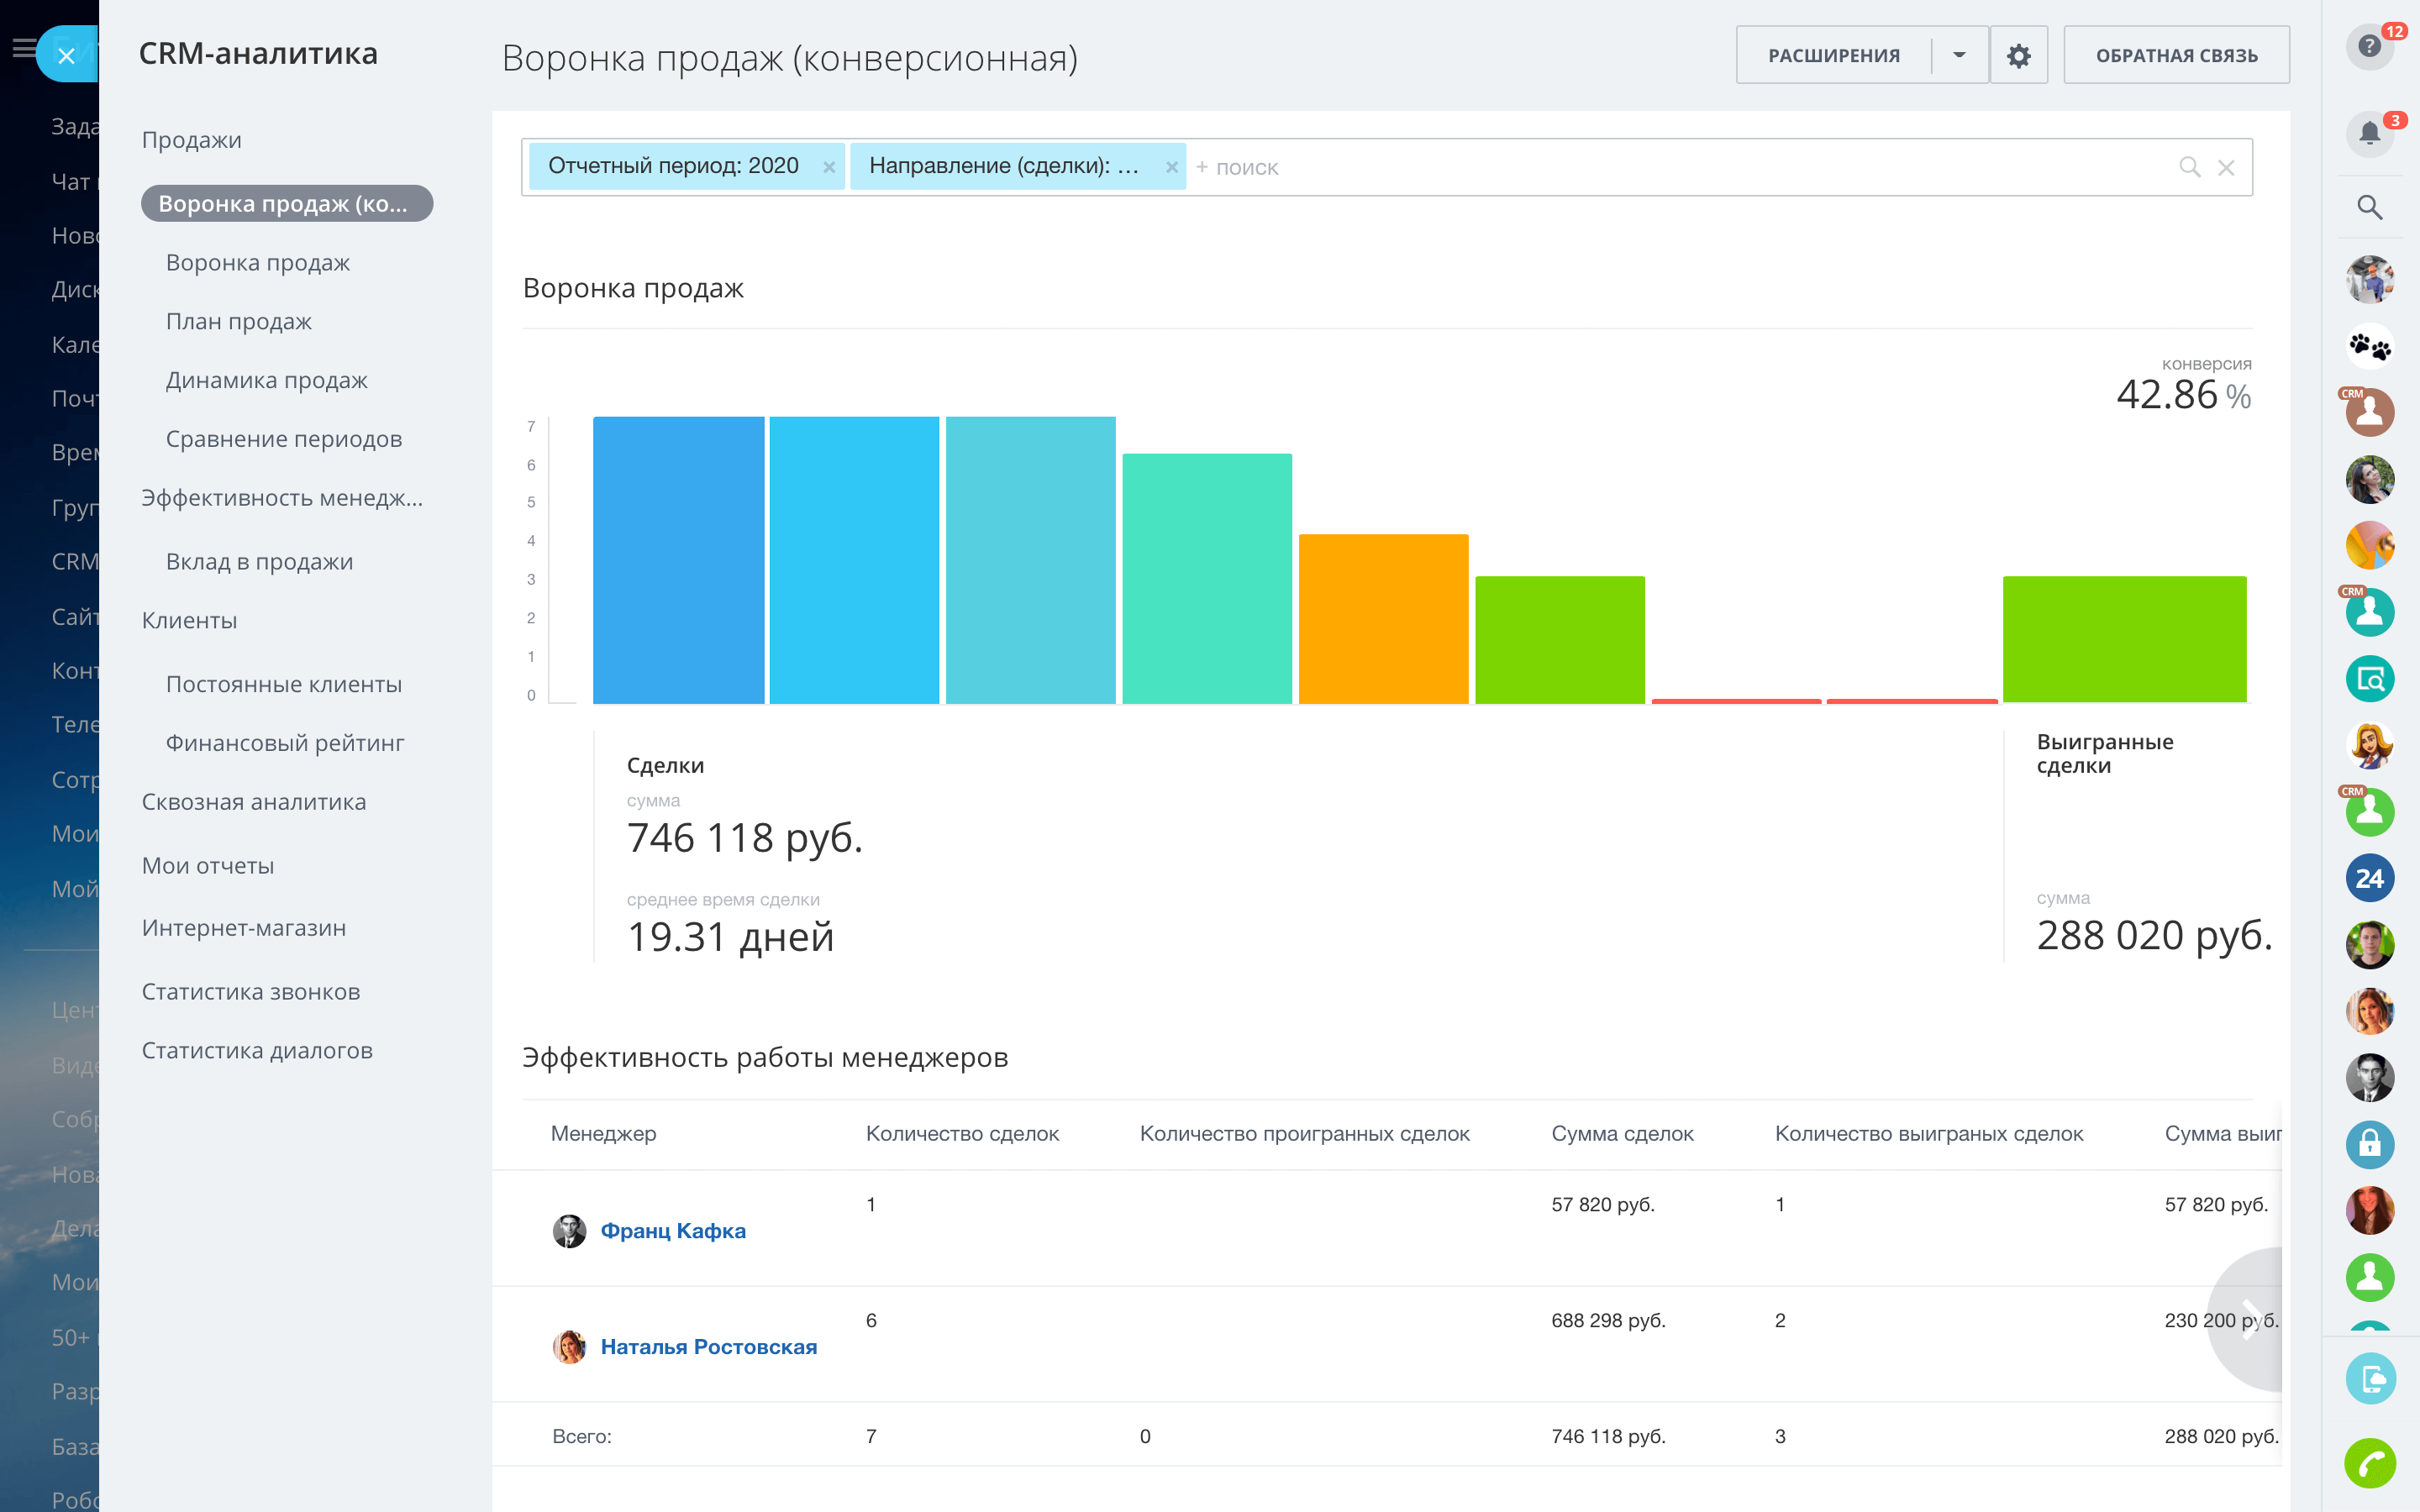Image resolution: width=2420 pixels, height=1512 pixels.
Task: Open report settings via the gear icon
Action: tap(2019, 55)
